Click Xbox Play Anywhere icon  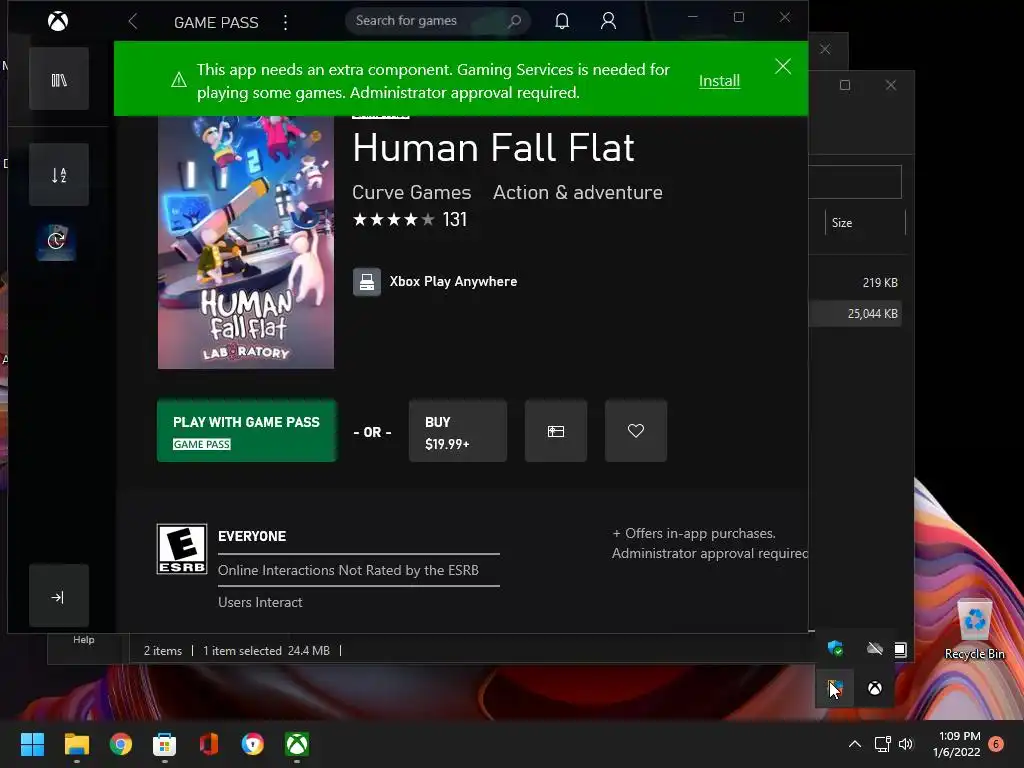click(x=367, y=282)
